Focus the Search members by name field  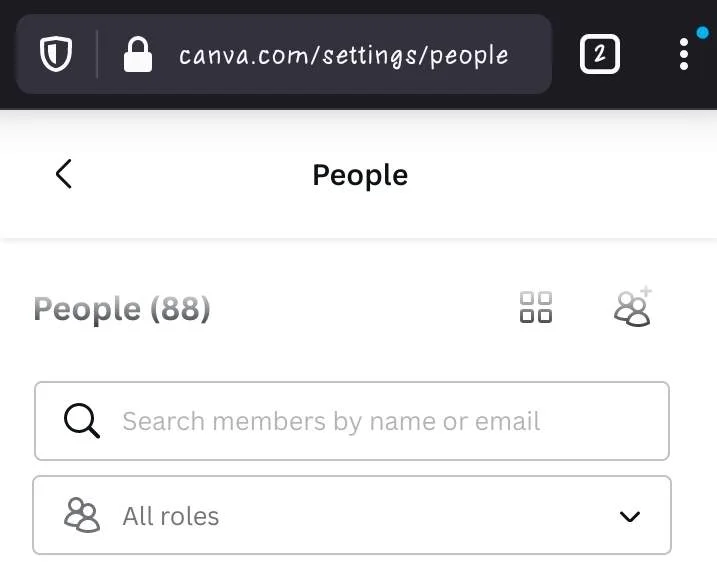(352, 421)
